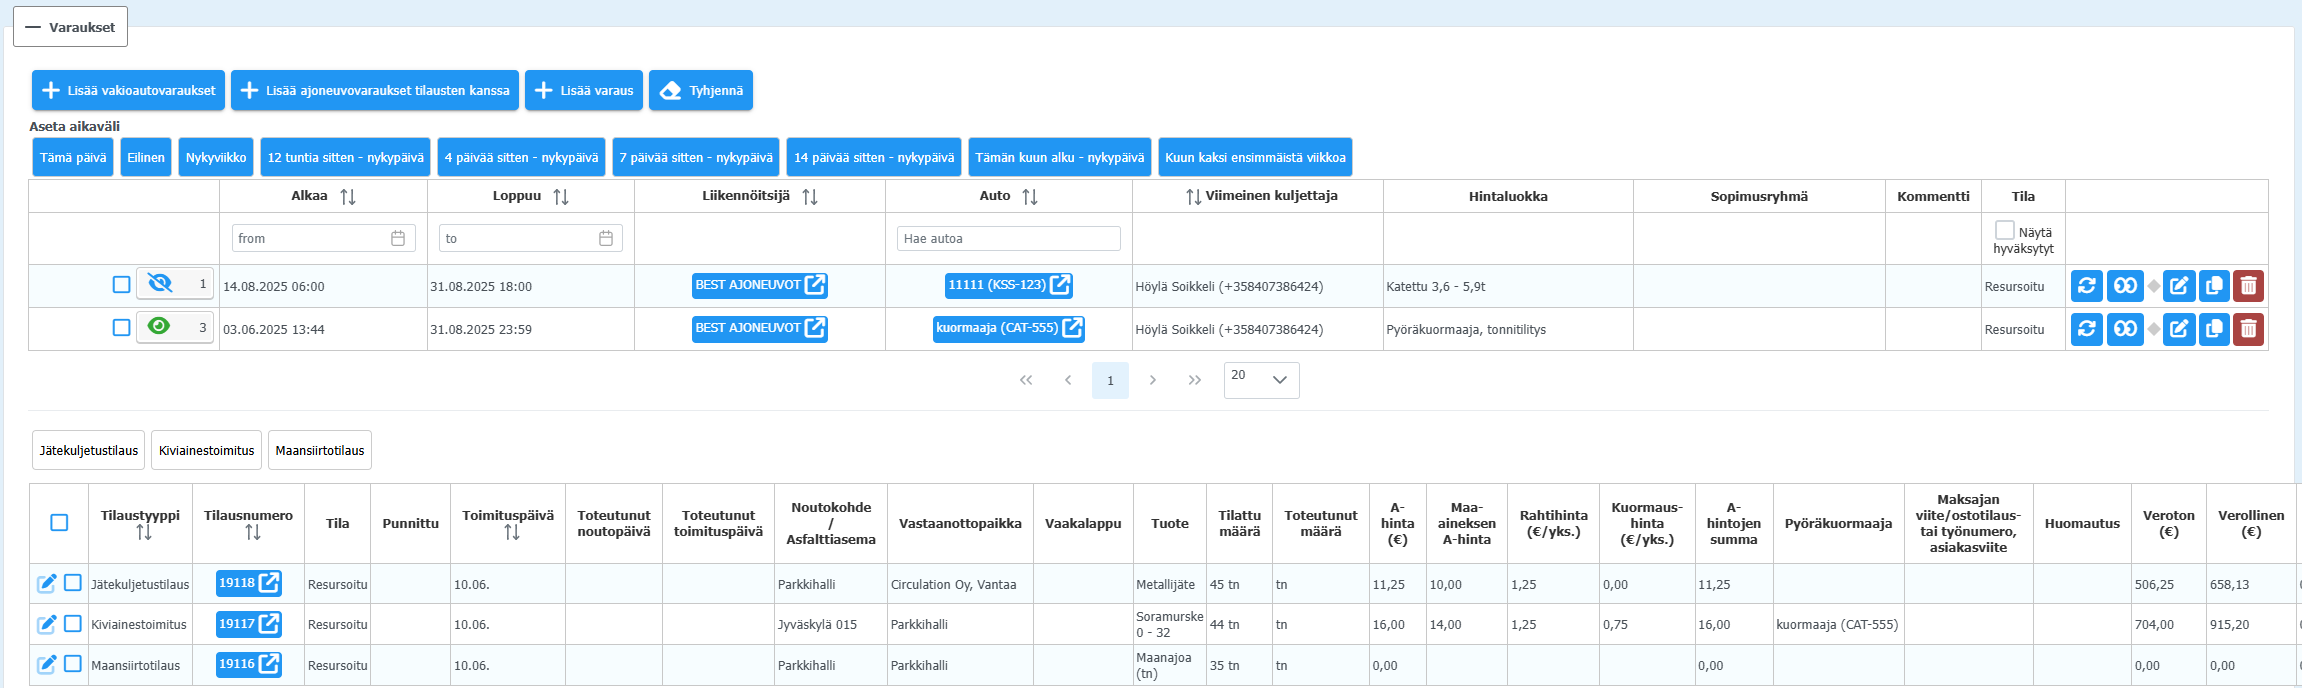Image resolution: width=2302 pixels, height=688 pixels.
Task: Tick the Näytä hyväksytyt checkbox
Action: [2004, 230]
